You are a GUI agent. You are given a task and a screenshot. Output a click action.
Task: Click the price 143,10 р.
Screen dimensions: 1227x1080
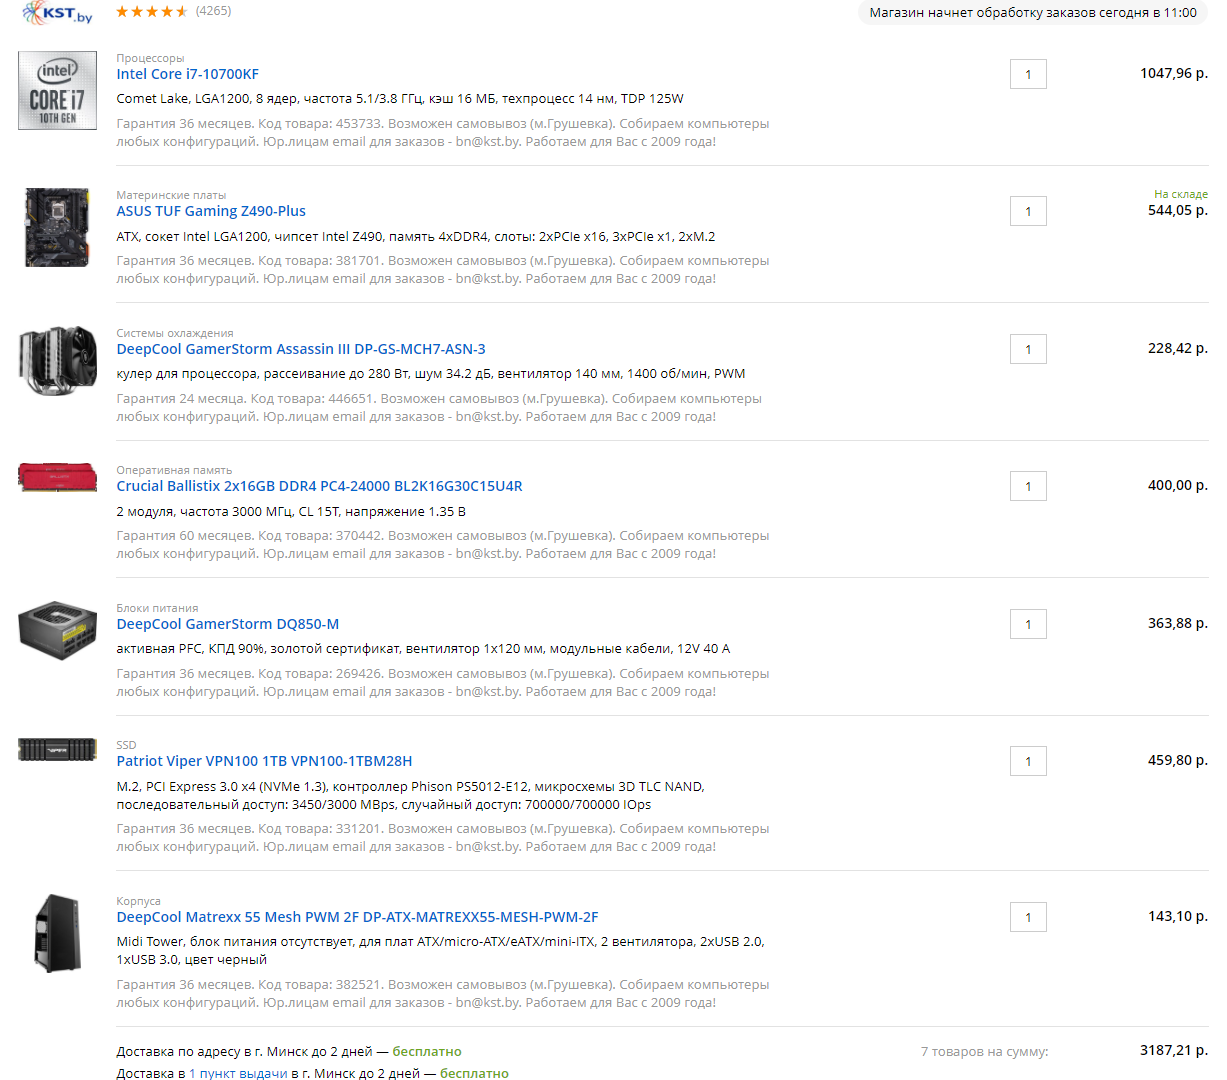[x=1178, y=916]
